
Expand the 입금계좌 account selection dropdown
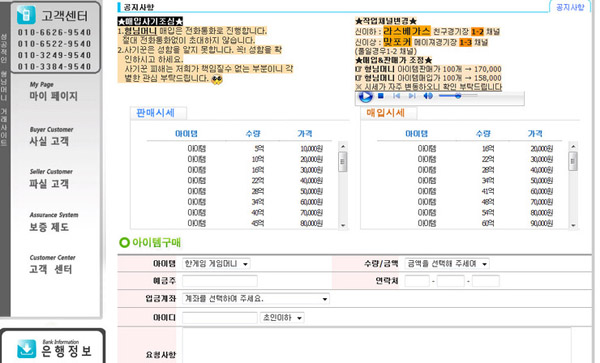[x=256, y=299]
